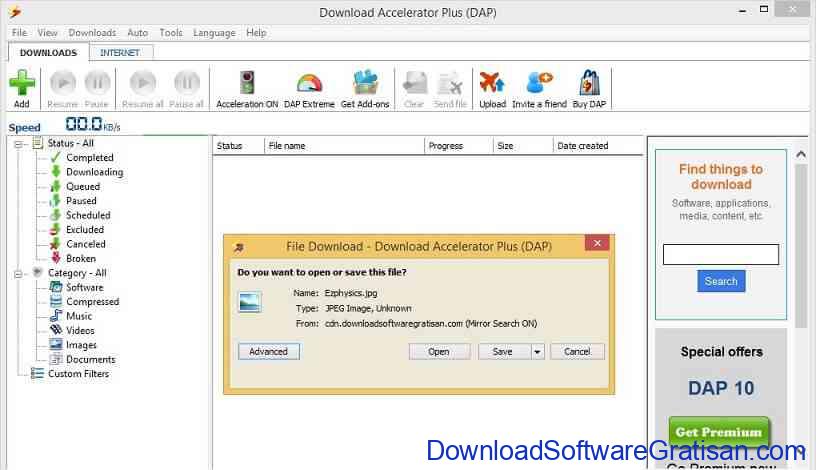Open the Auto menu
The image size is (816, 470).
(137, 33)
